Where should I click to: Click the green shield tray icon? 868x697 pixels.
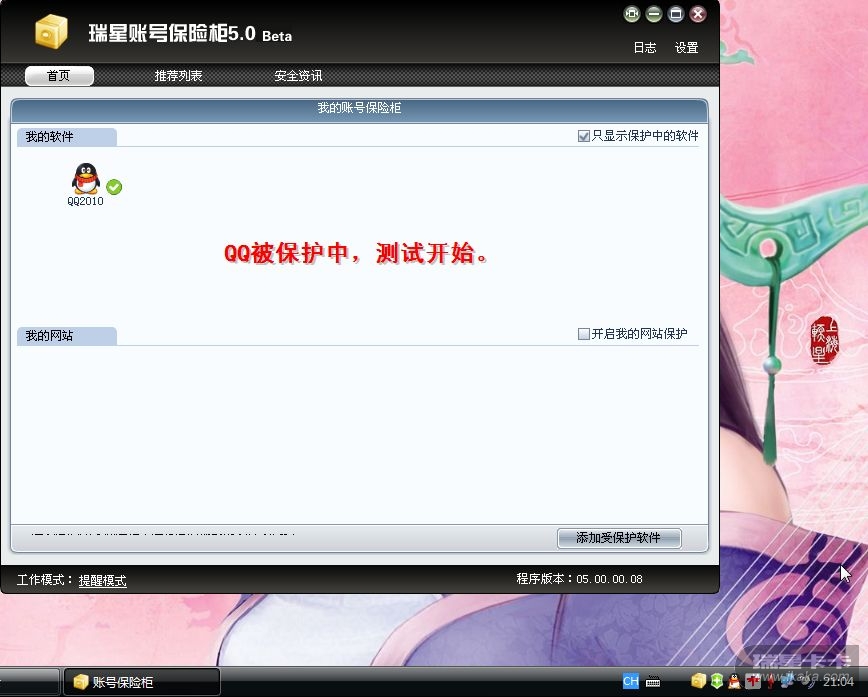(x=717, y=680)
